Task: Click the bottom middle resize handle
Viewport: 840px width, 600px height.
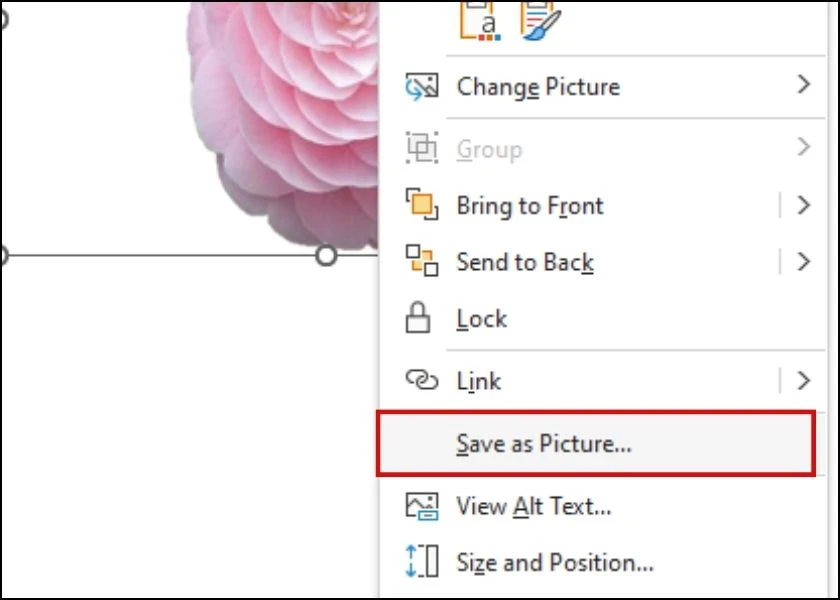Action: (x=326, y=256)
